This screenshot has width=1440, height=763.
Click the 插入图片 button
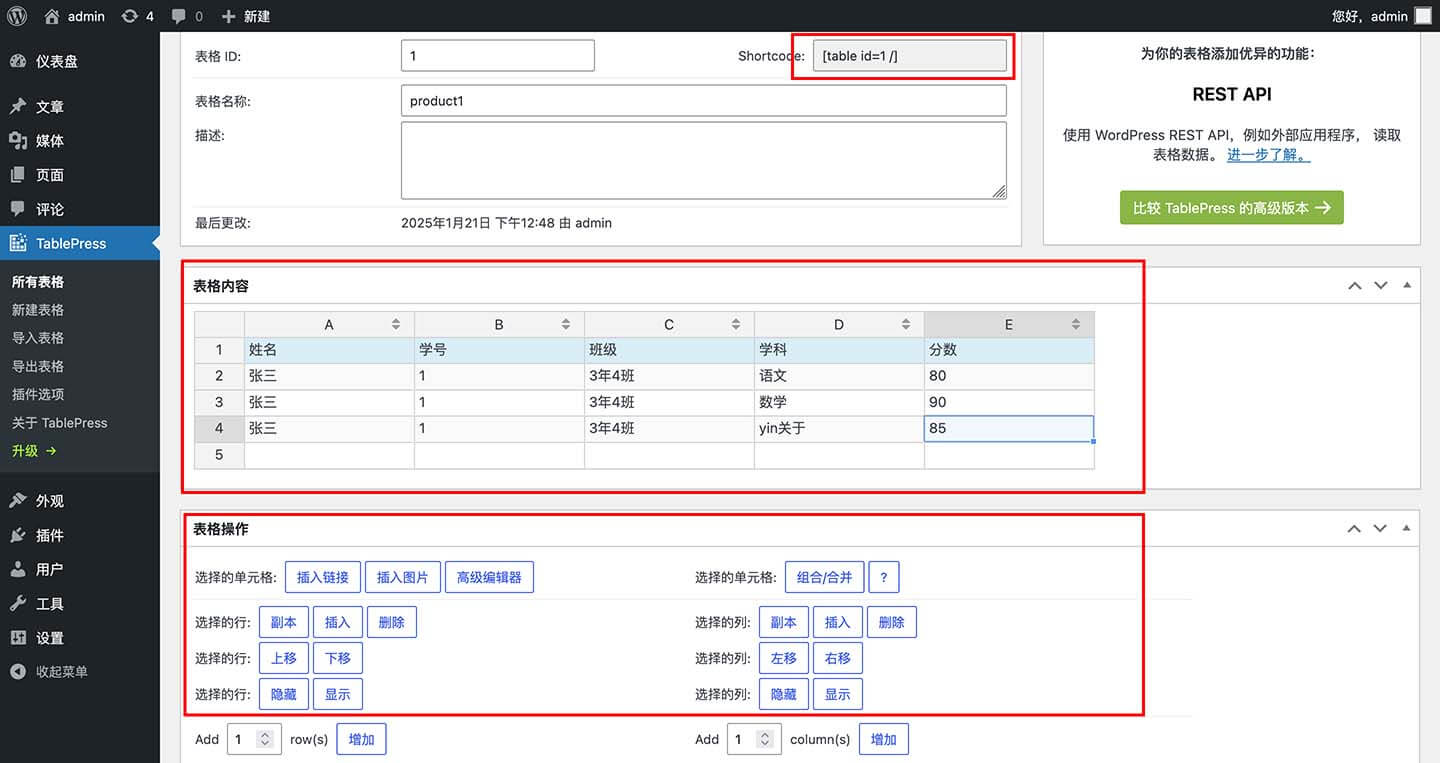pyautogui.click(x=403, y=577)
